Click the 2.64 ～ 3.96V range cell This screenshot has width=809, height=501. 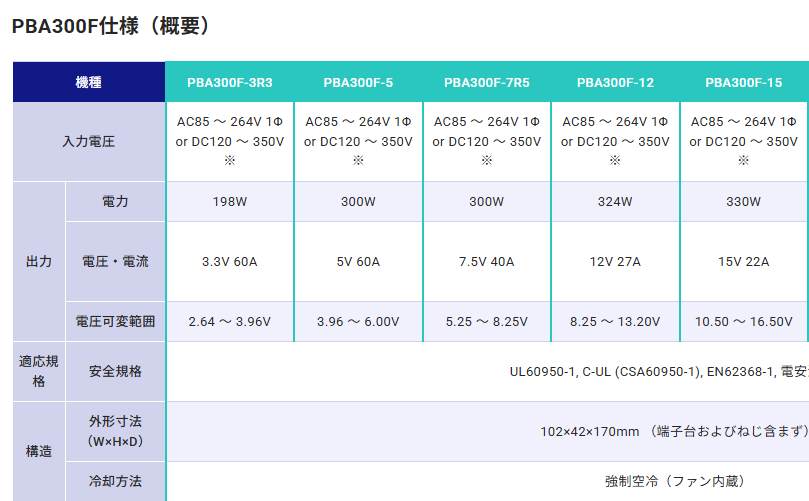[230, 321]
